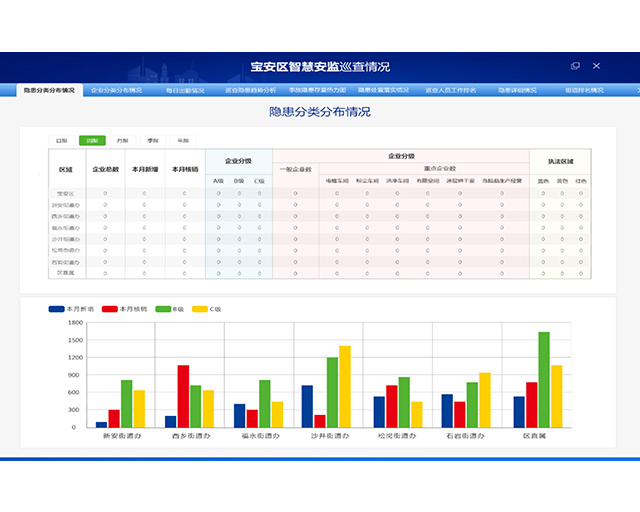
Task: Toggle the green B级 legend series
Action: pos(171,309)
